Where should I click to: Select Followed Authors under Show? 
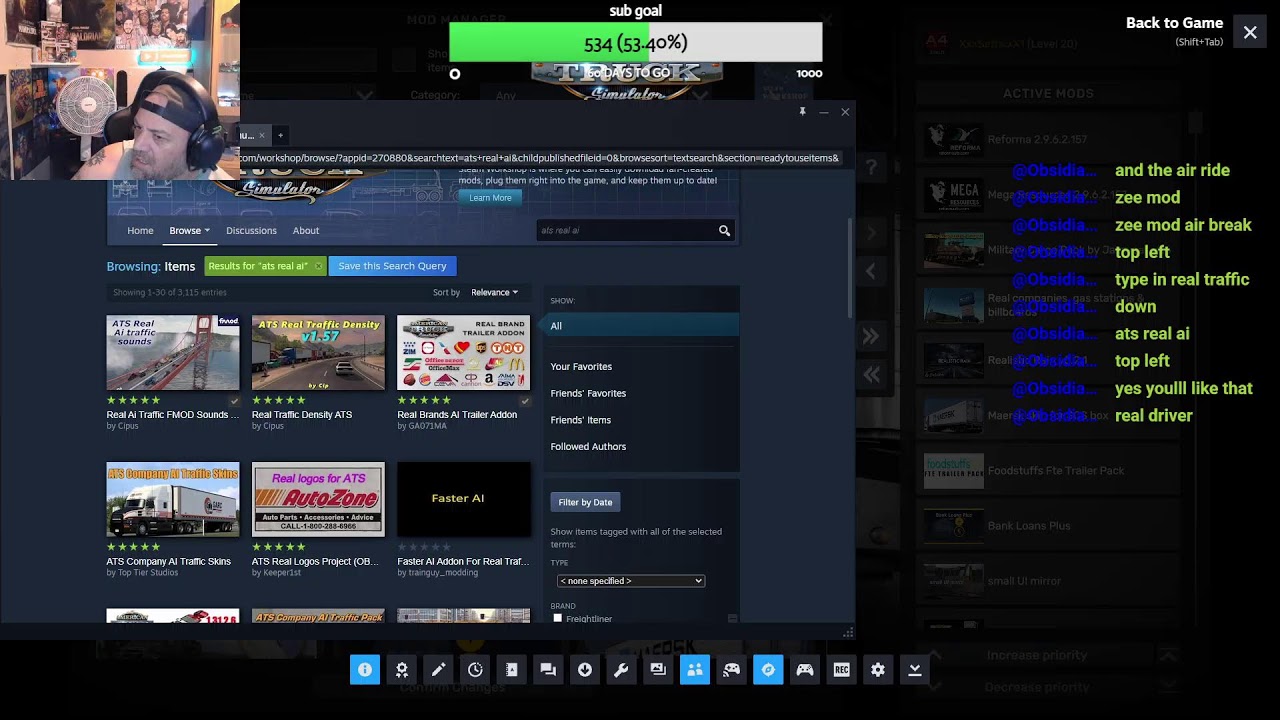588,447
